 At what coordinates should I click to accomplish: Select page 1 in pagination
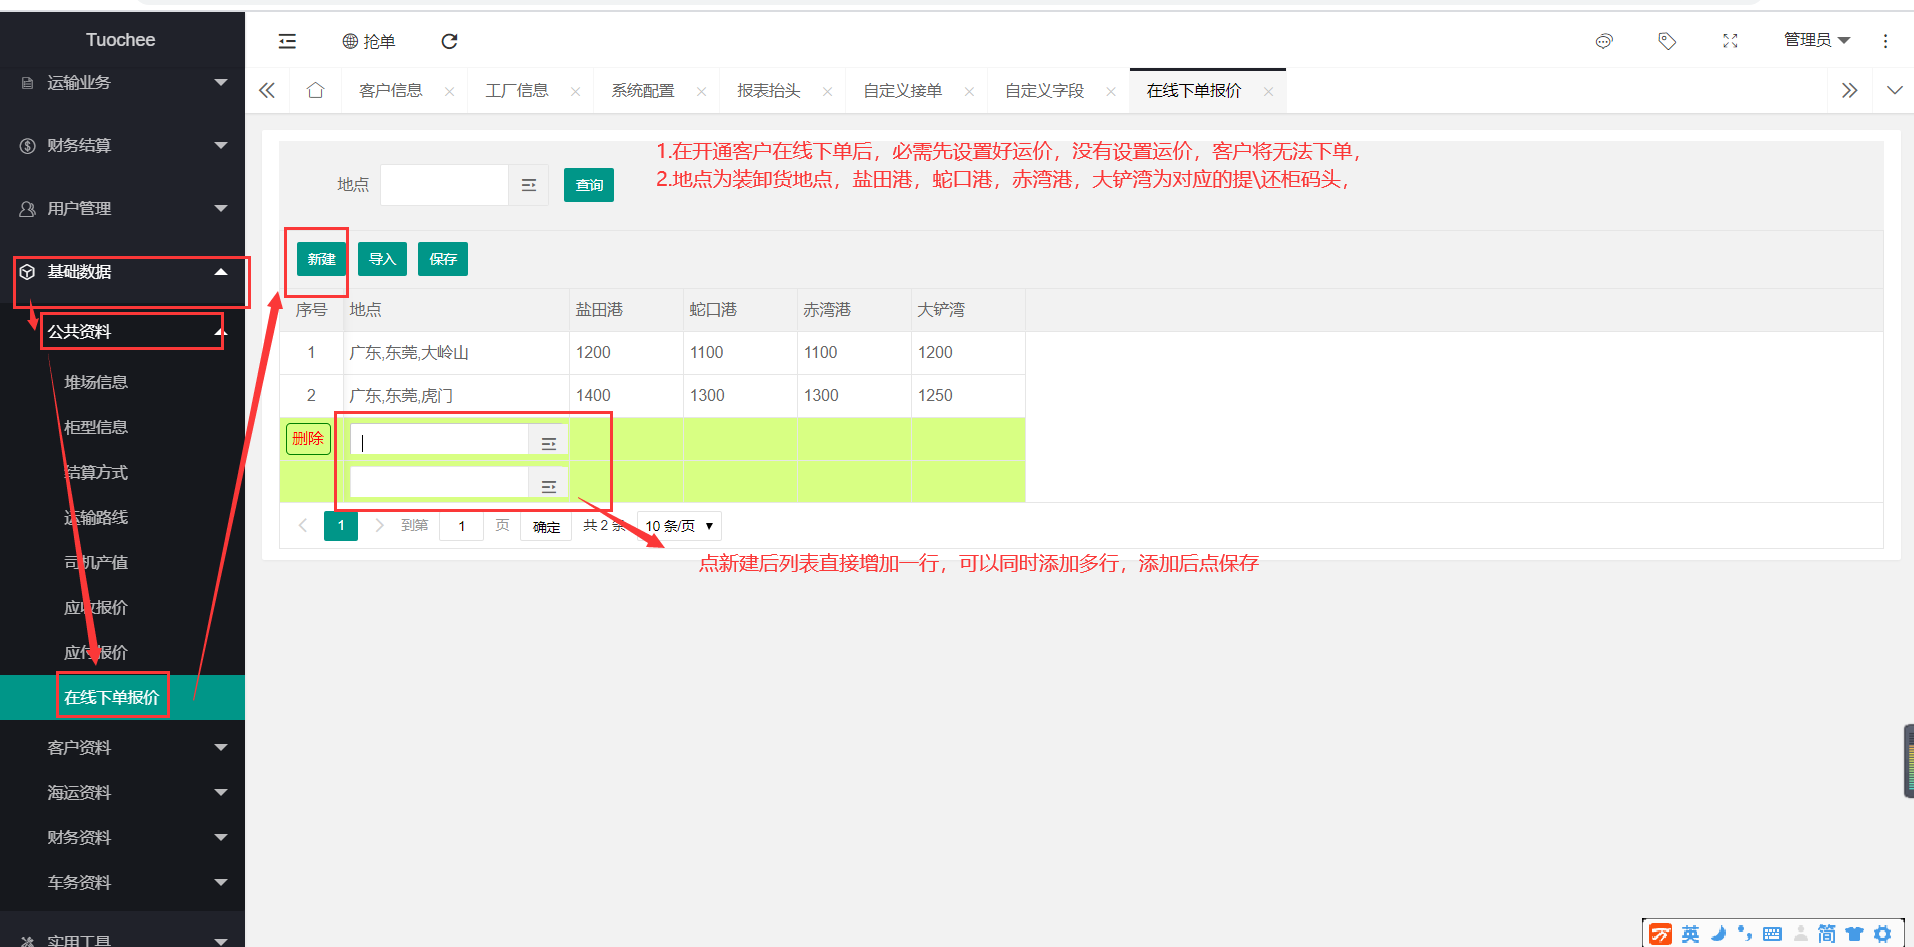point(341,525)
